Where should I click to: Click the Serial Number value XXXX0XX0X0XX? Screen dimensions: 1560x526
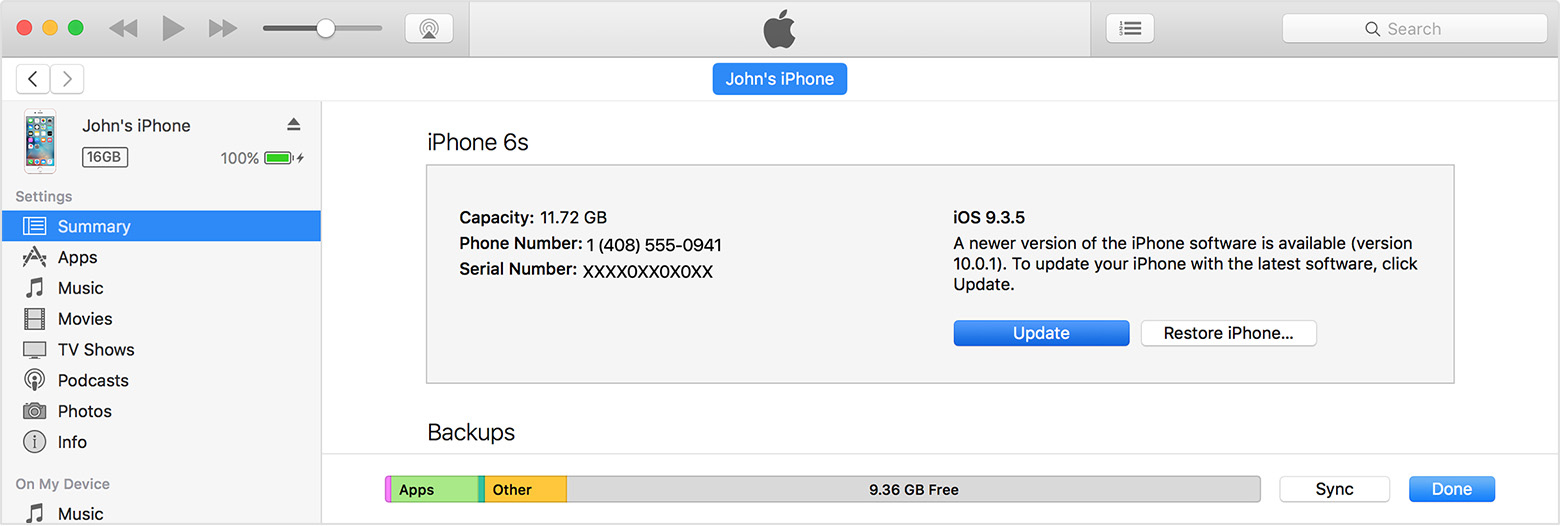tap(648, 271)
